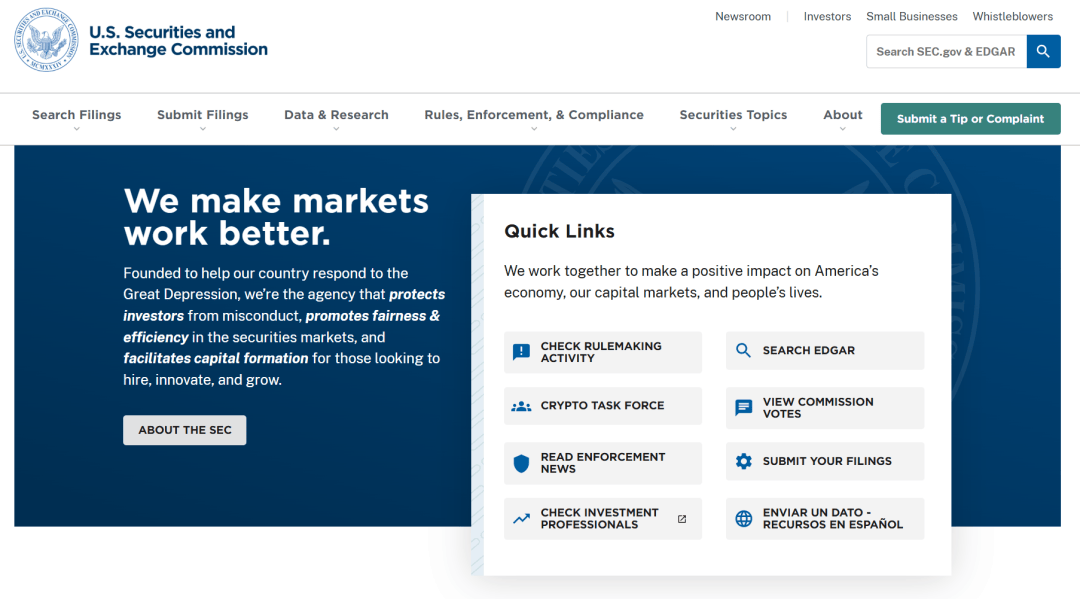
Task: Click the Check Rulemaking Activity alert icon
Action: [521, 352]
